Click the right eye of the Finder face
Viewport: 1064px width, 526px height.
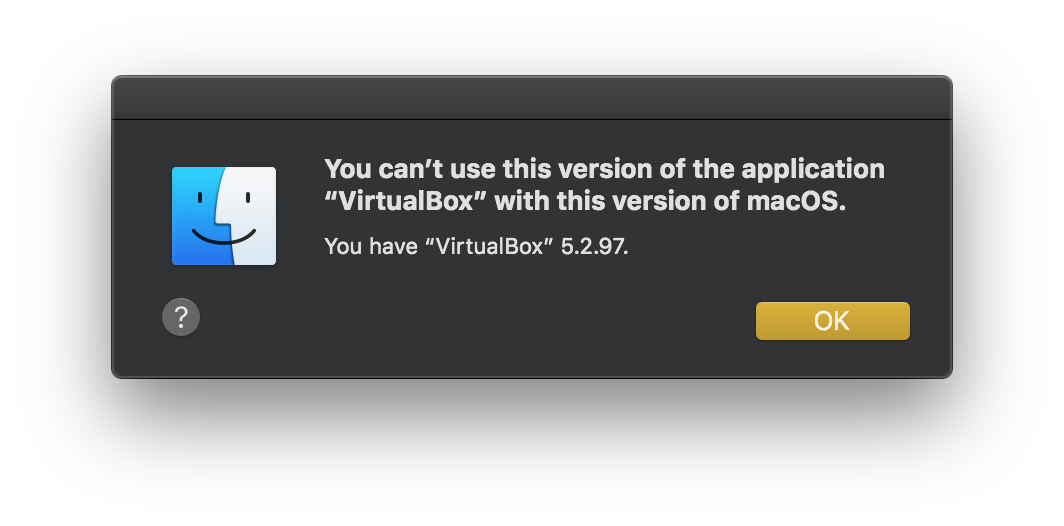(248, 198)
